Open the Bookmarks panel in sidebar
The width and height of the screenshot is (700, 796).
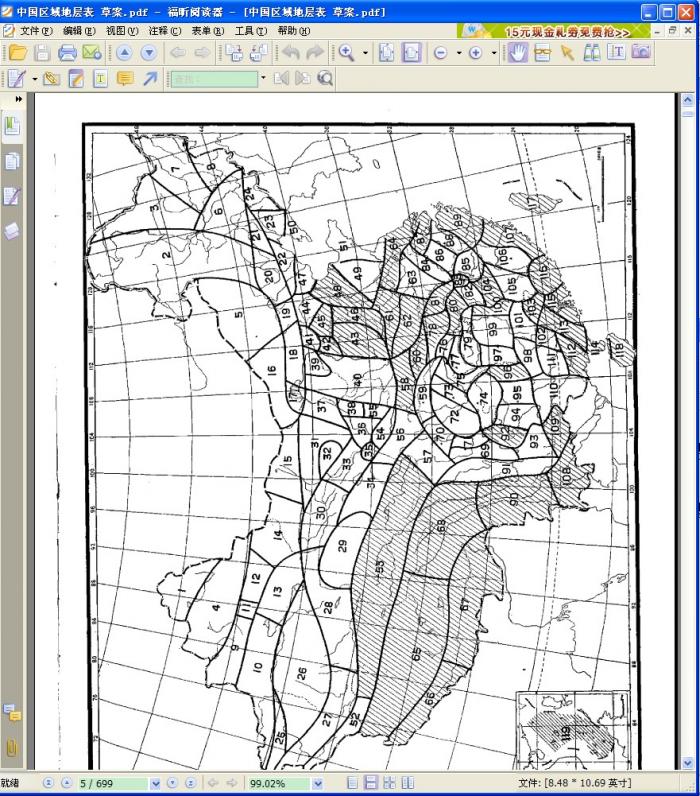pos(12,125)
